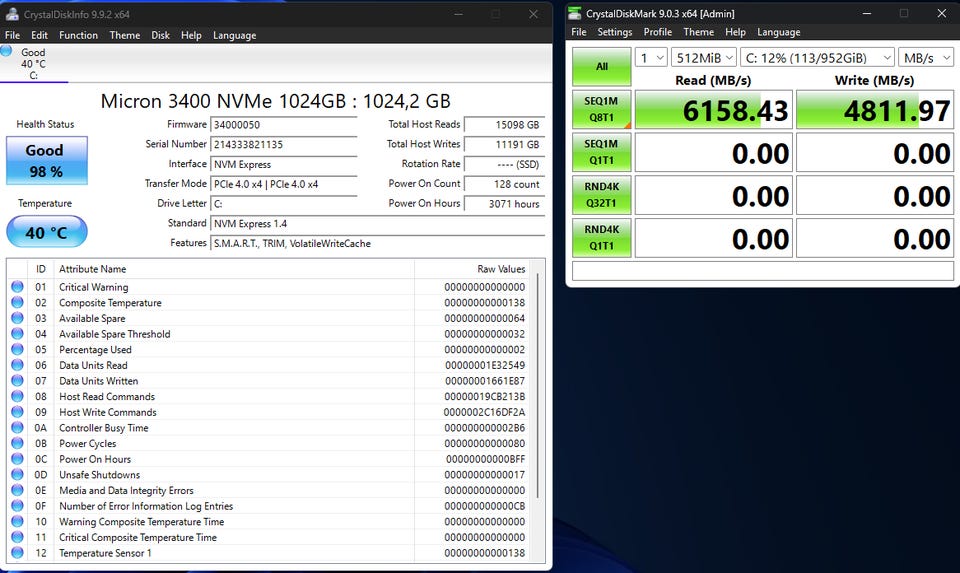960x573 pixels.
Task: Click the CrystalDiskMark title bar app icon
Action: 574,13
